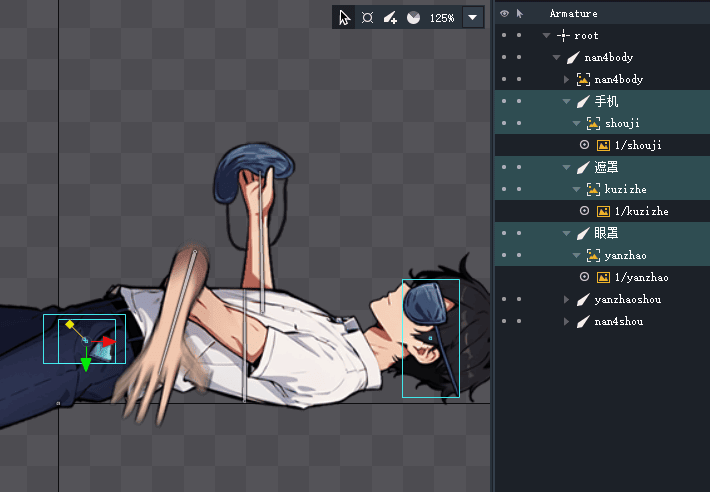
Task: Click the red X-axis arrow of gizmo
Action: (x=109, y=342)
